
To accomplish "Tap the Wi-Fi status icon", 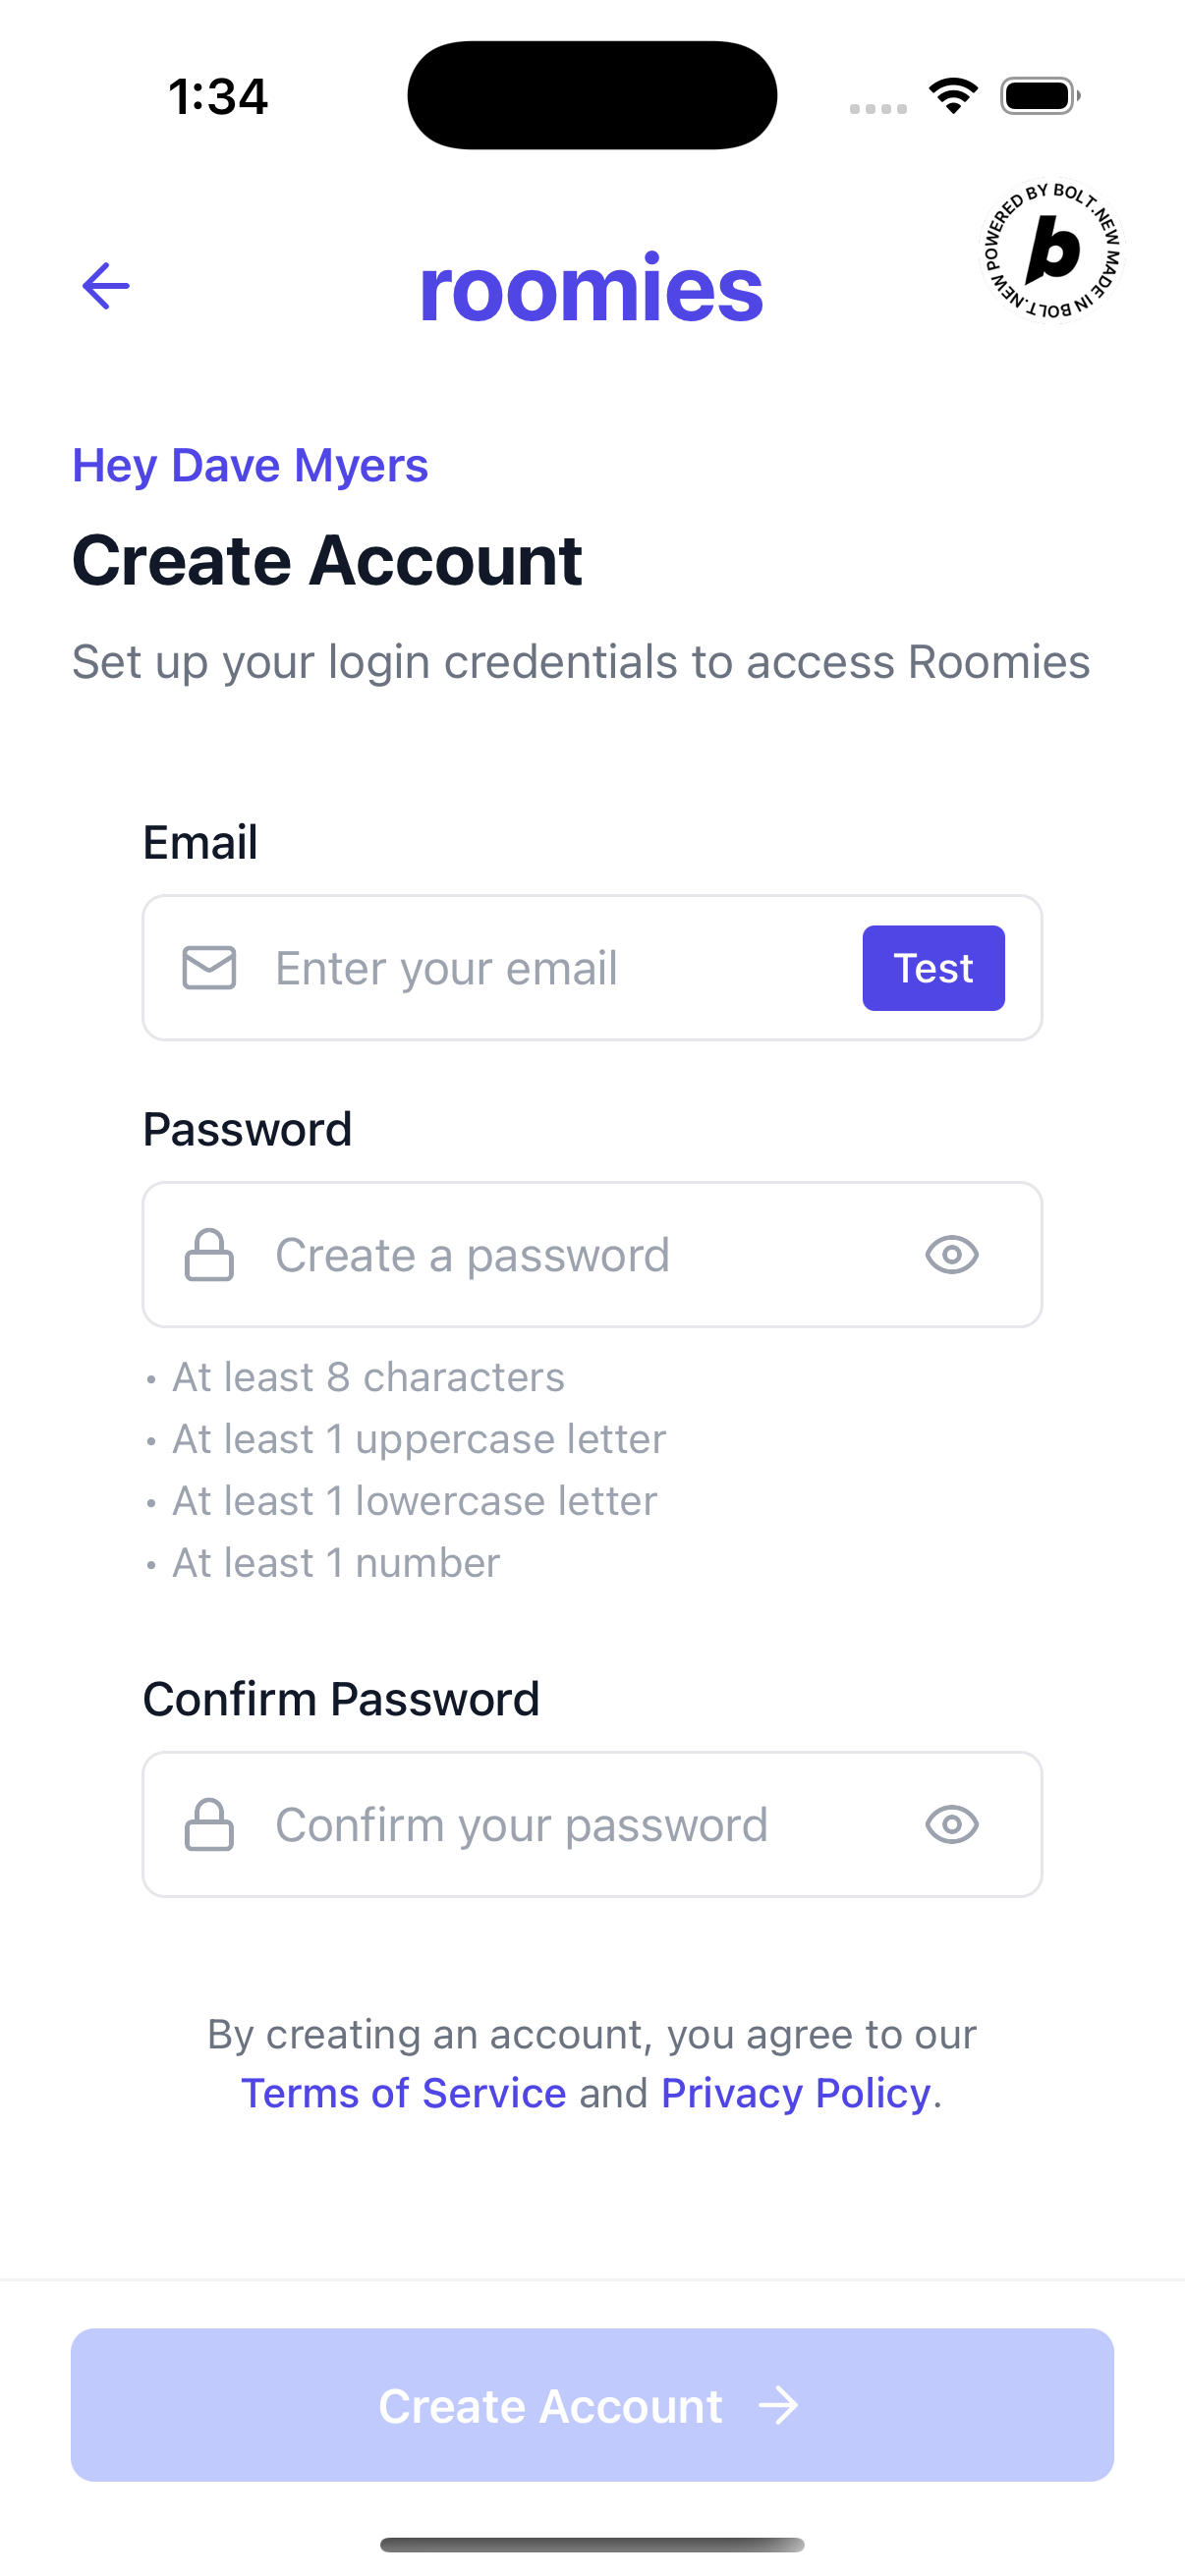I will click(x=953, y=96).
